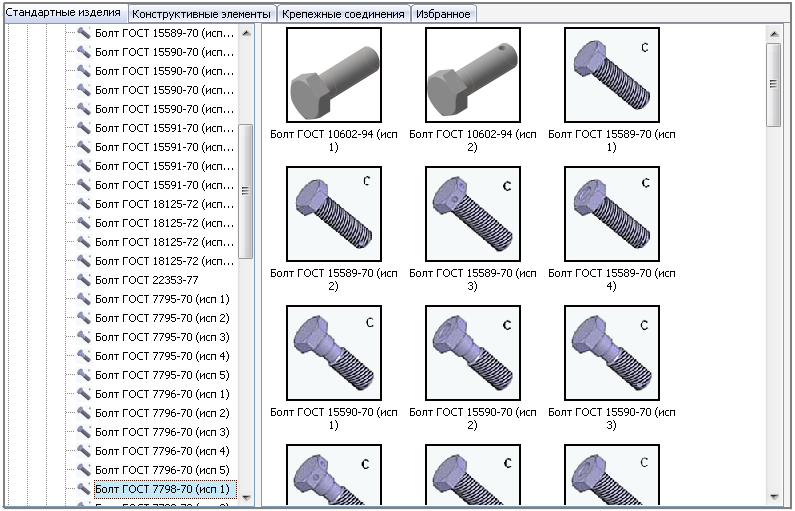Click bolt icon beside Болт ГОСТ 7796-70 (исп 2)
The height and width of the screenshot is (511, 795).
84,413
